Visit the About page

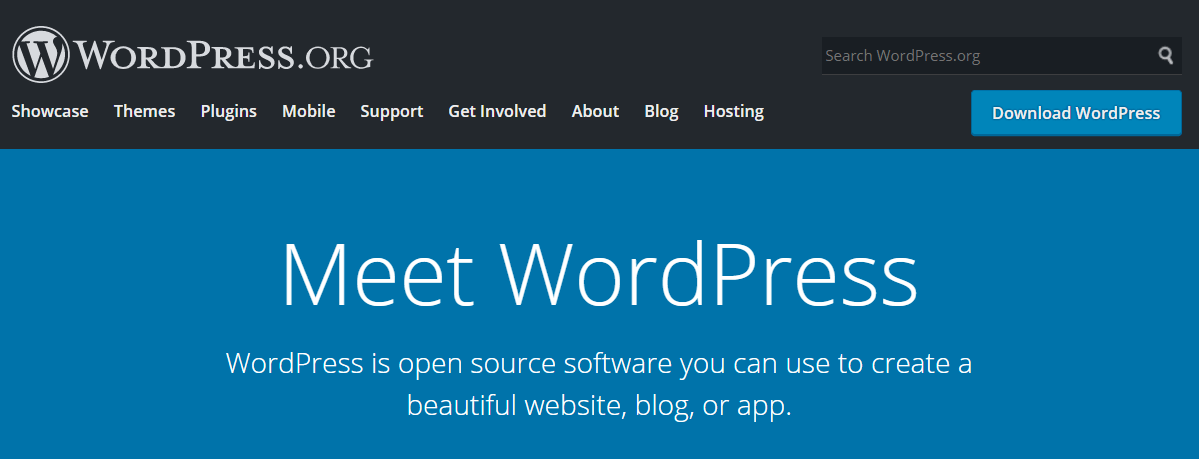596,112
